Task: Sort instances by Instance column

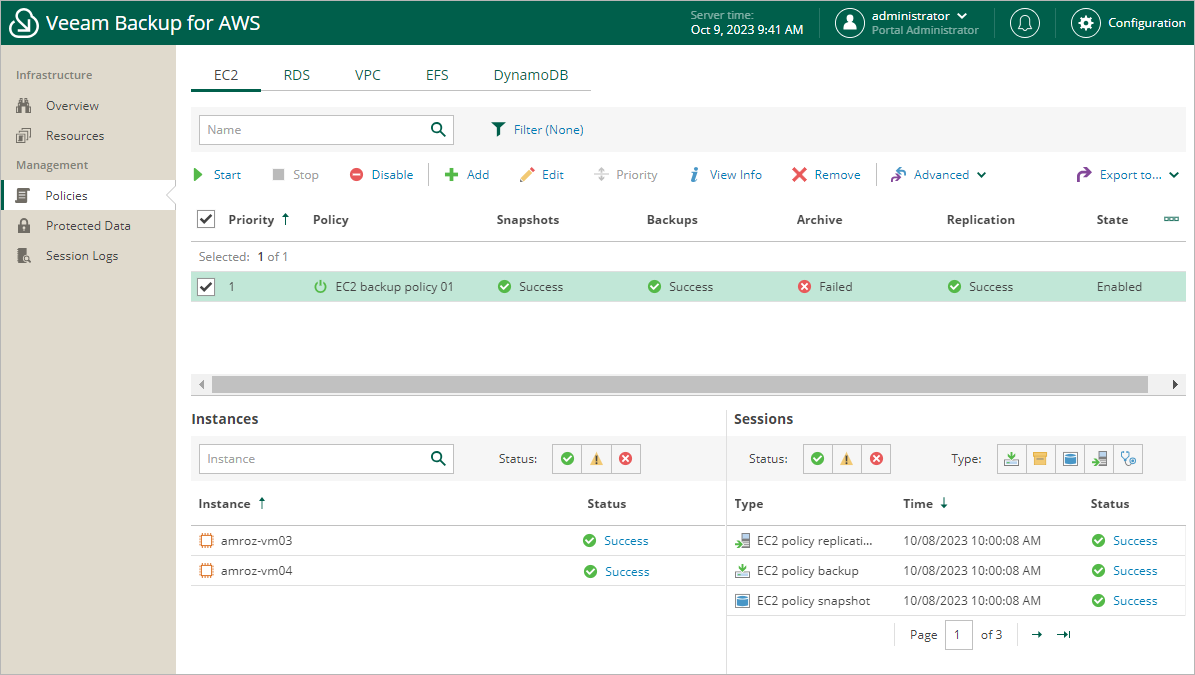Action: (x=232, y=504)
